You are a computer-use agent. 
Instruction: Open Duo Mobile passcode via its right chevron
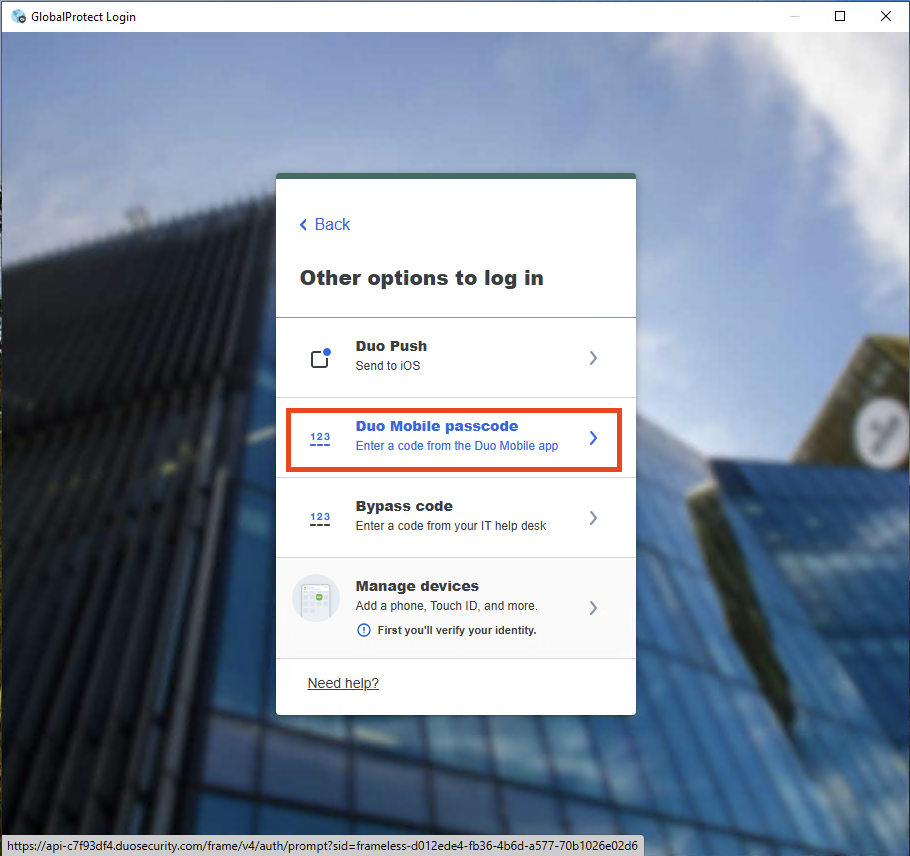pos(593,438)
